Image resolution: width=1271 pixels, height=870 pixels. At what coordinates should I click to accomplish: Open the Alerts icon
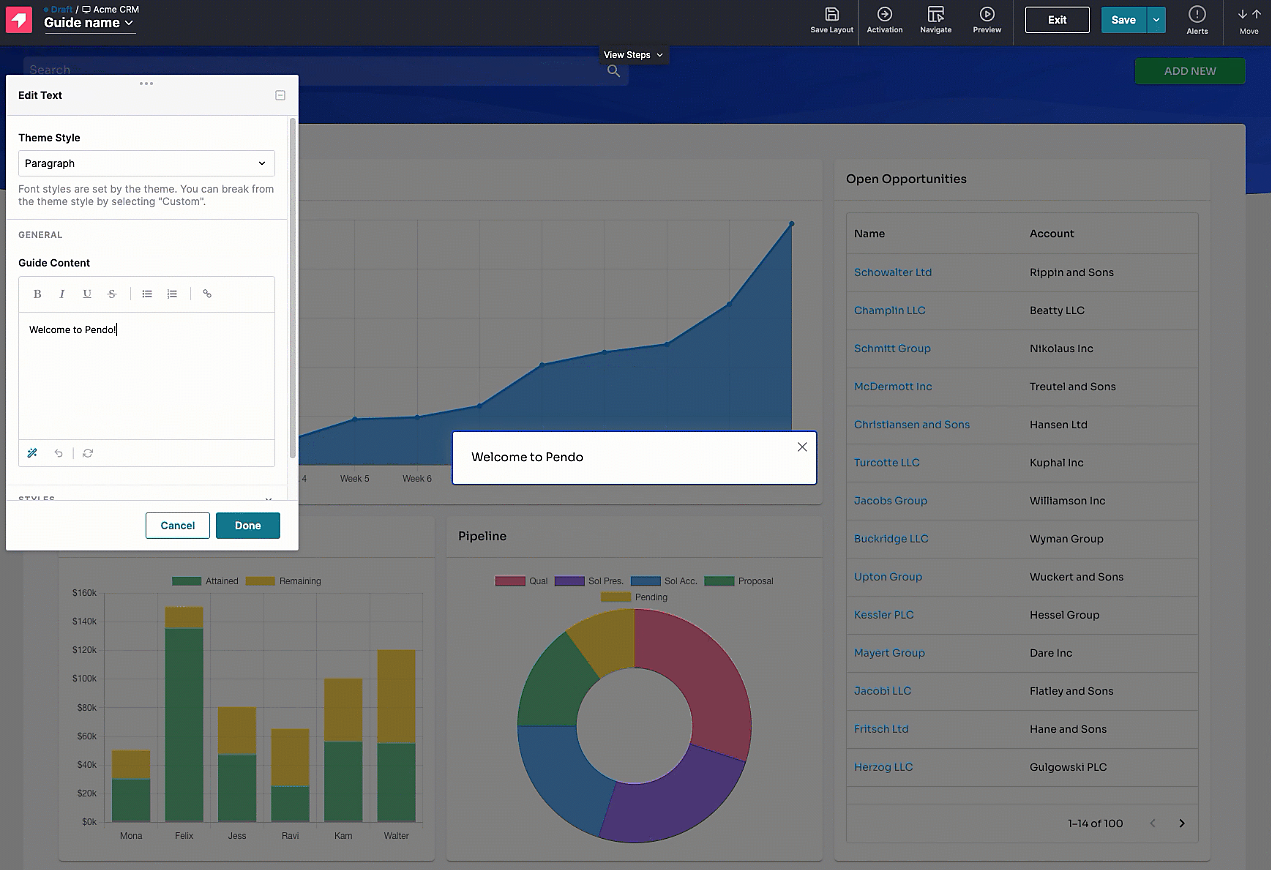click(x=1197, y=14)
